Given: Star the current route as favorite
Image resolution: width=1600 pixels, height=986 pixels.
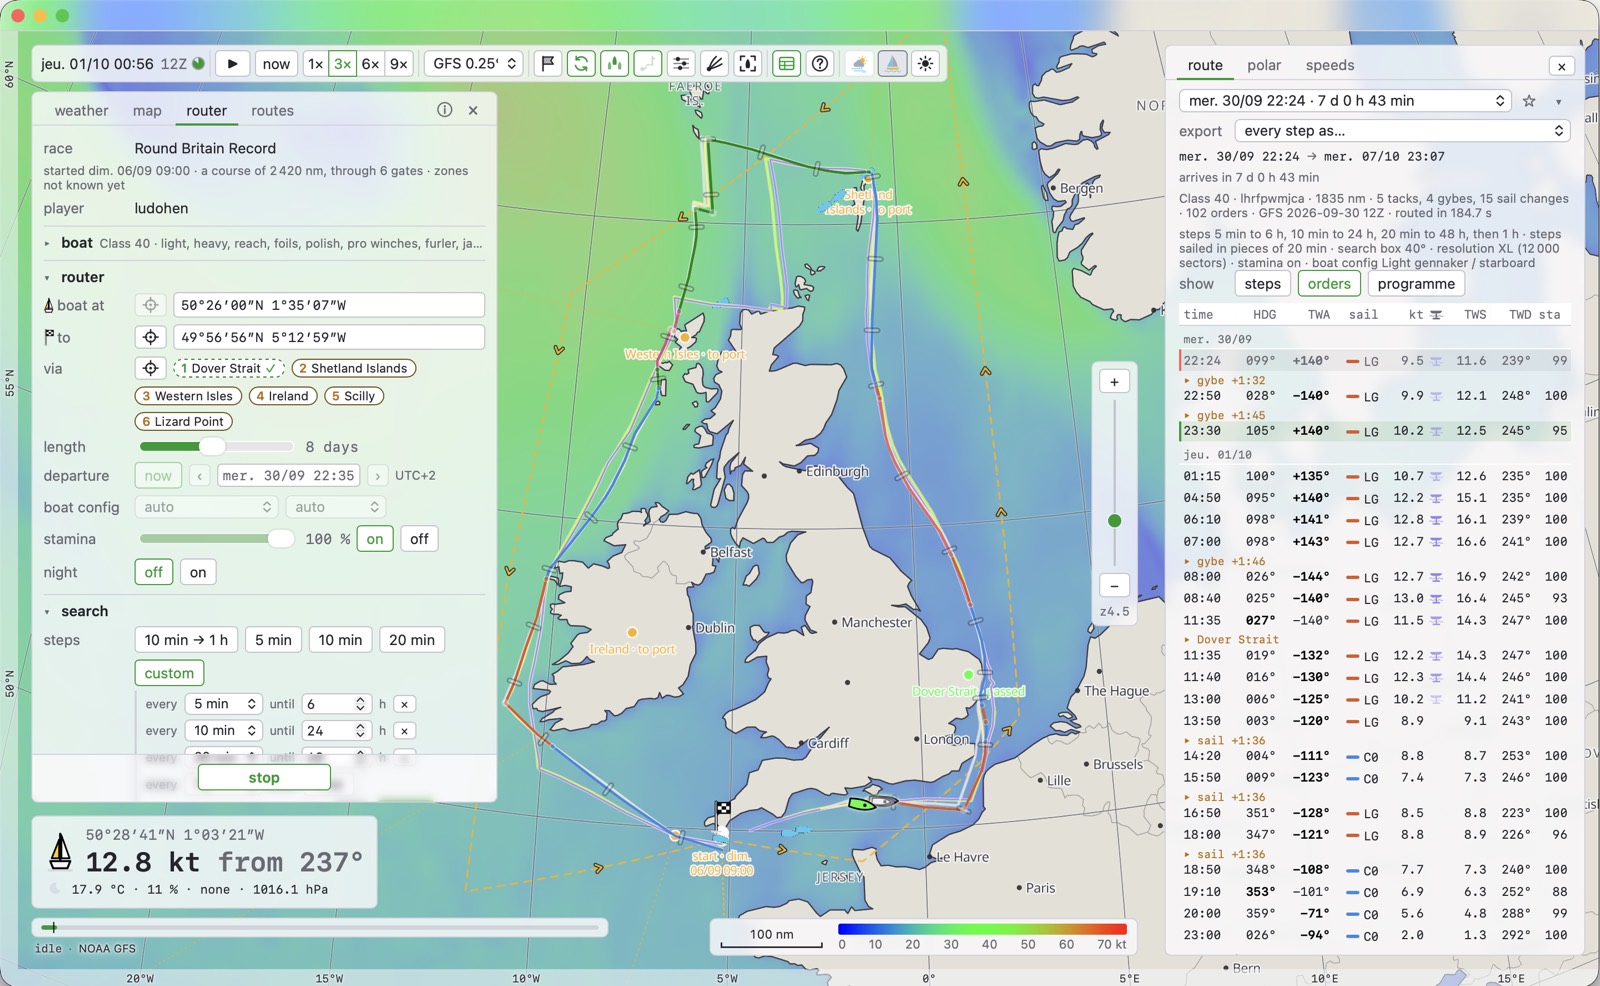Looking at the screenshot, I should (x=1529, y=101).
